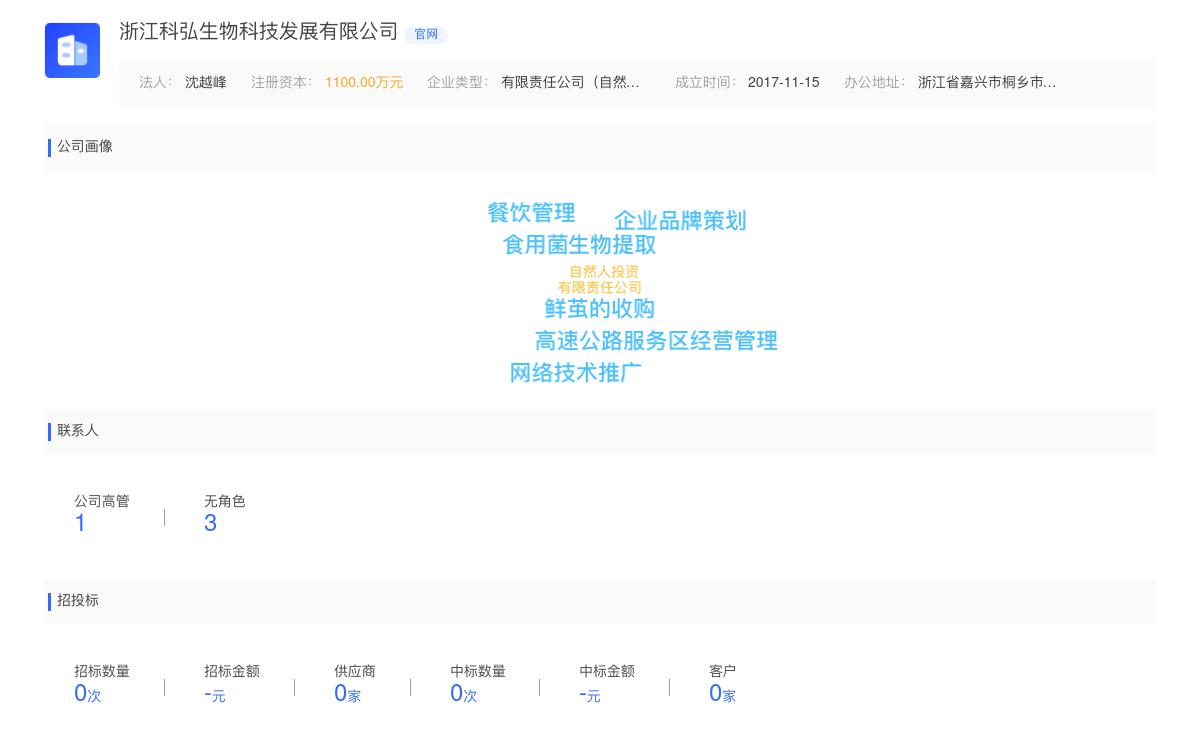The width and height of the screenshot is (1200, 752).
Task: Click office address 浙江省嘉兴市桐乡市…
Action: pyautogui.click(x=987, y=83)
